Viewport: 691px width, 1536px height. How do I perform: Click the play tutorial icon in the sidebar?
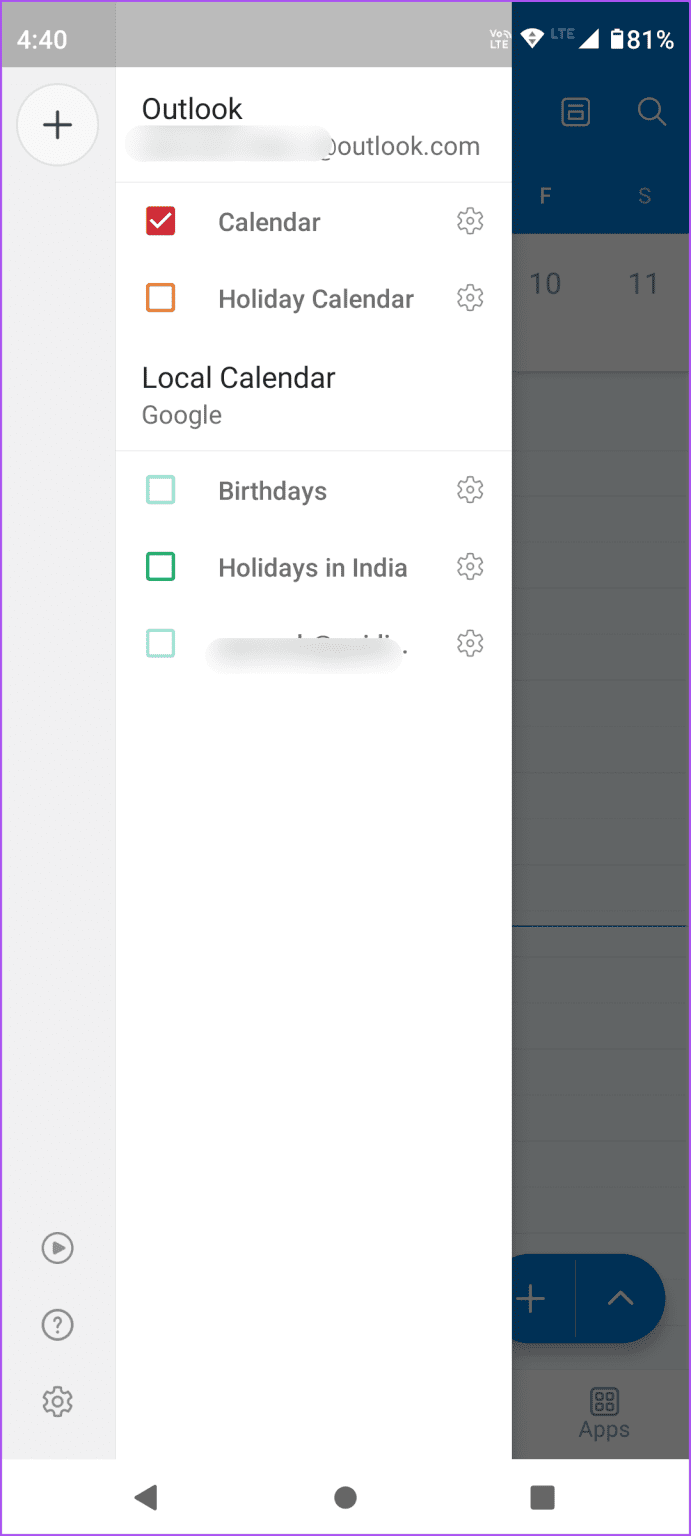(x=57, y=1247)
